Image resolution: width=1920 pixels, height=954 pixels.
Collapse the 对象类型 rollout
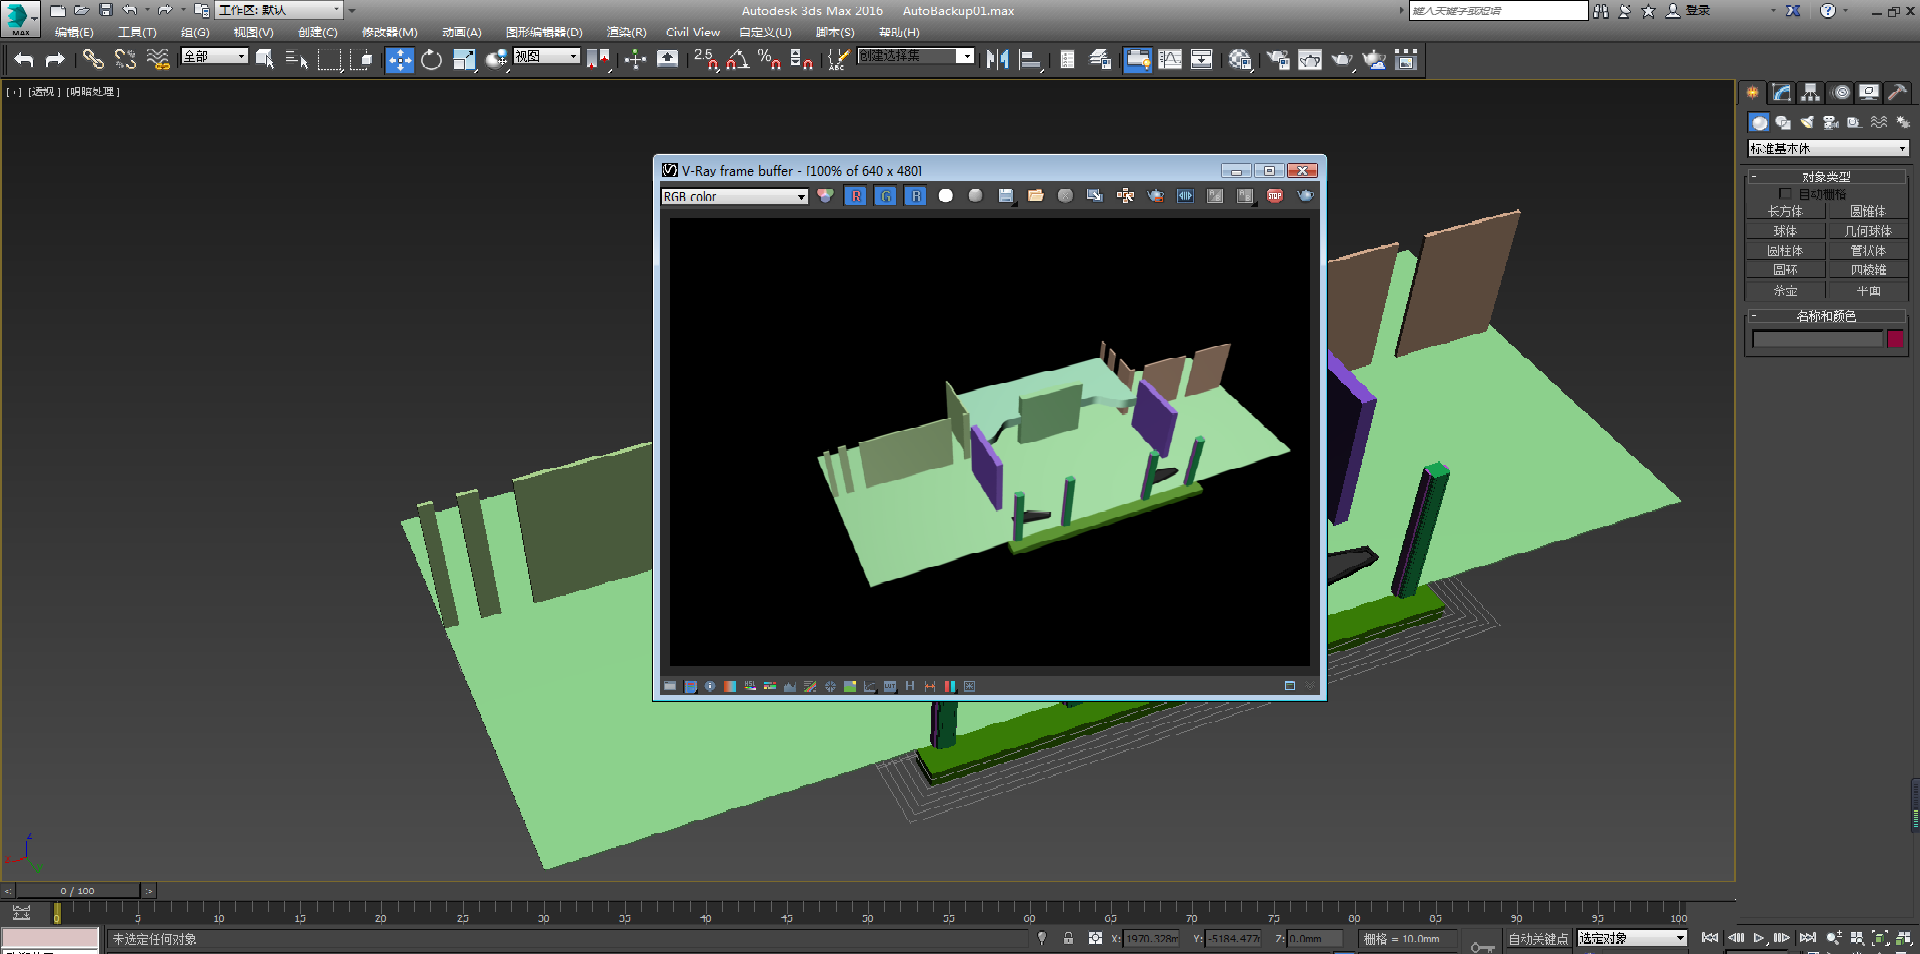tap(1826, 176)
